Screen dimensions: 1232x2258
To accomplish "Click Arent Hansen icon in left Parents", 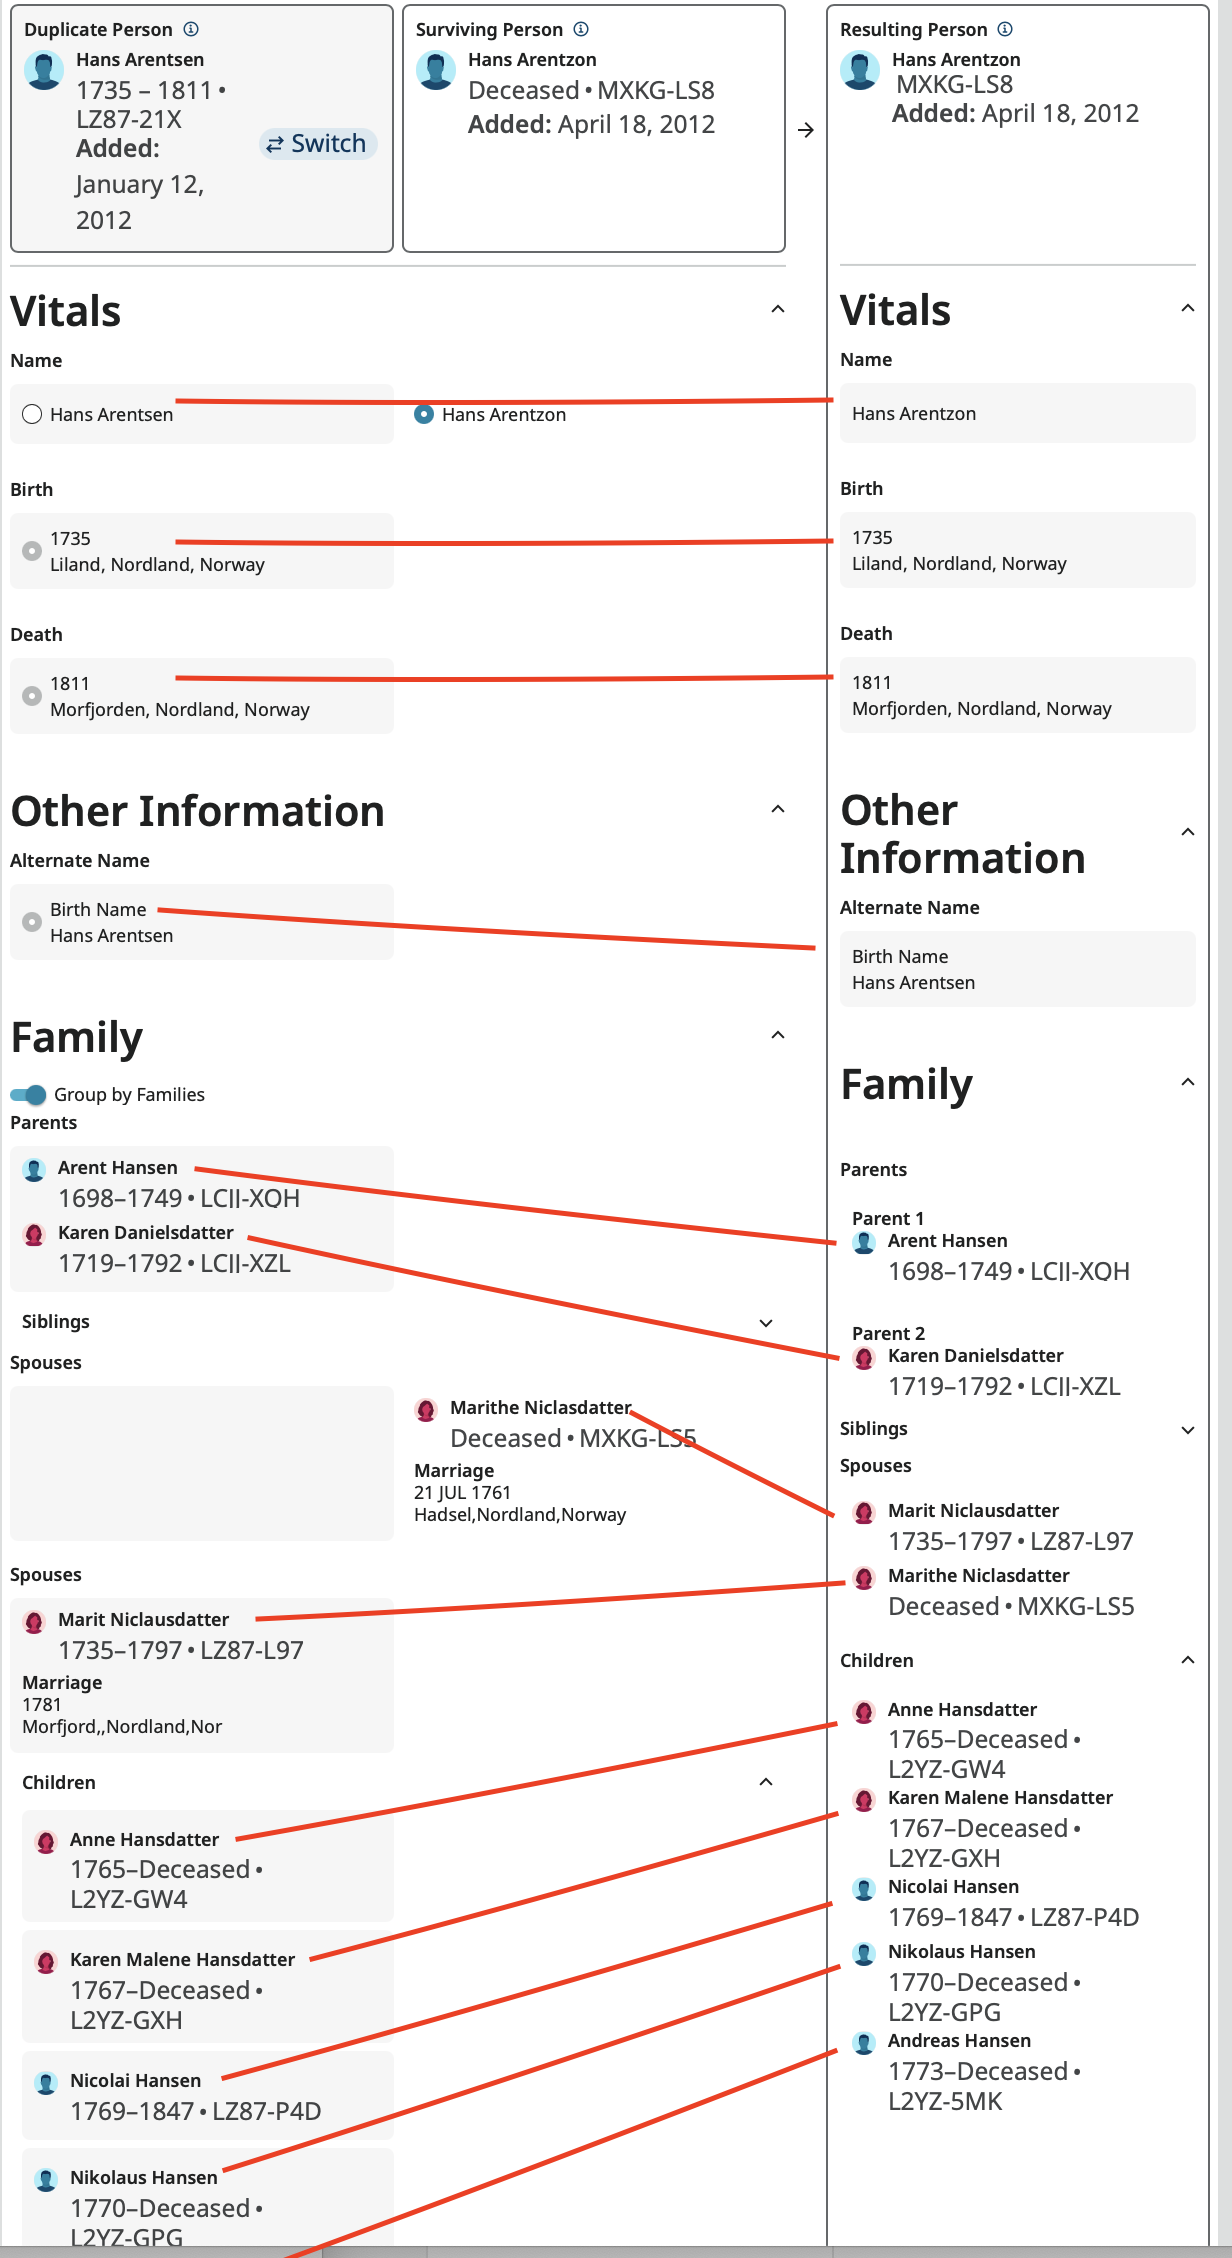I will pos(34,1169).
